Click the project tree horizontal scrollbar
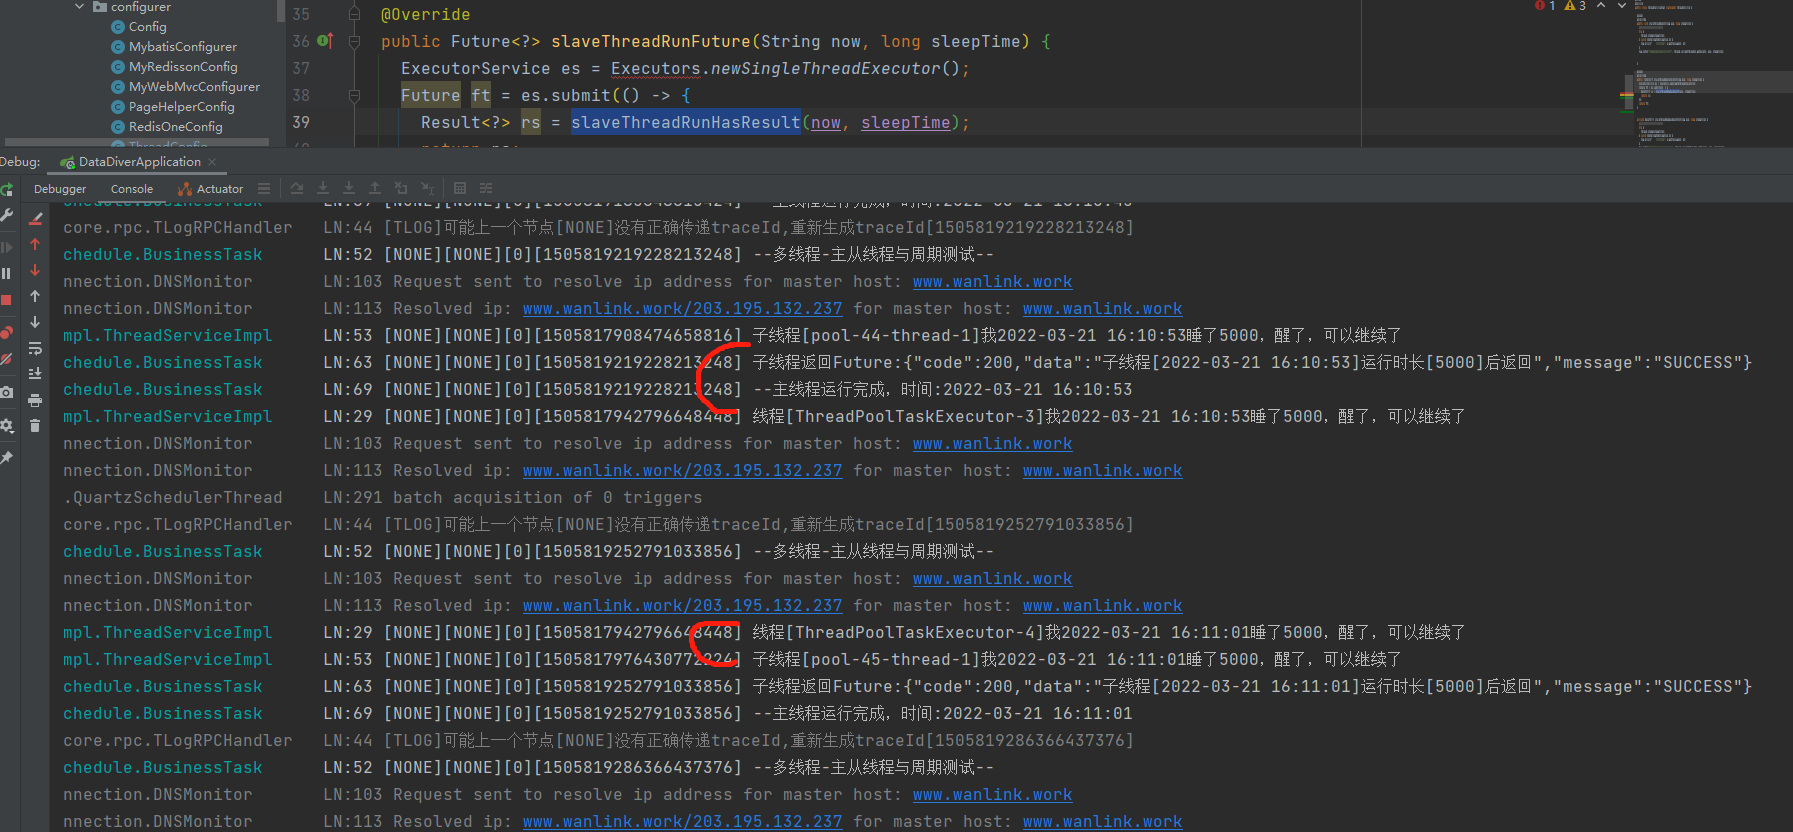 tap(136, 142)
